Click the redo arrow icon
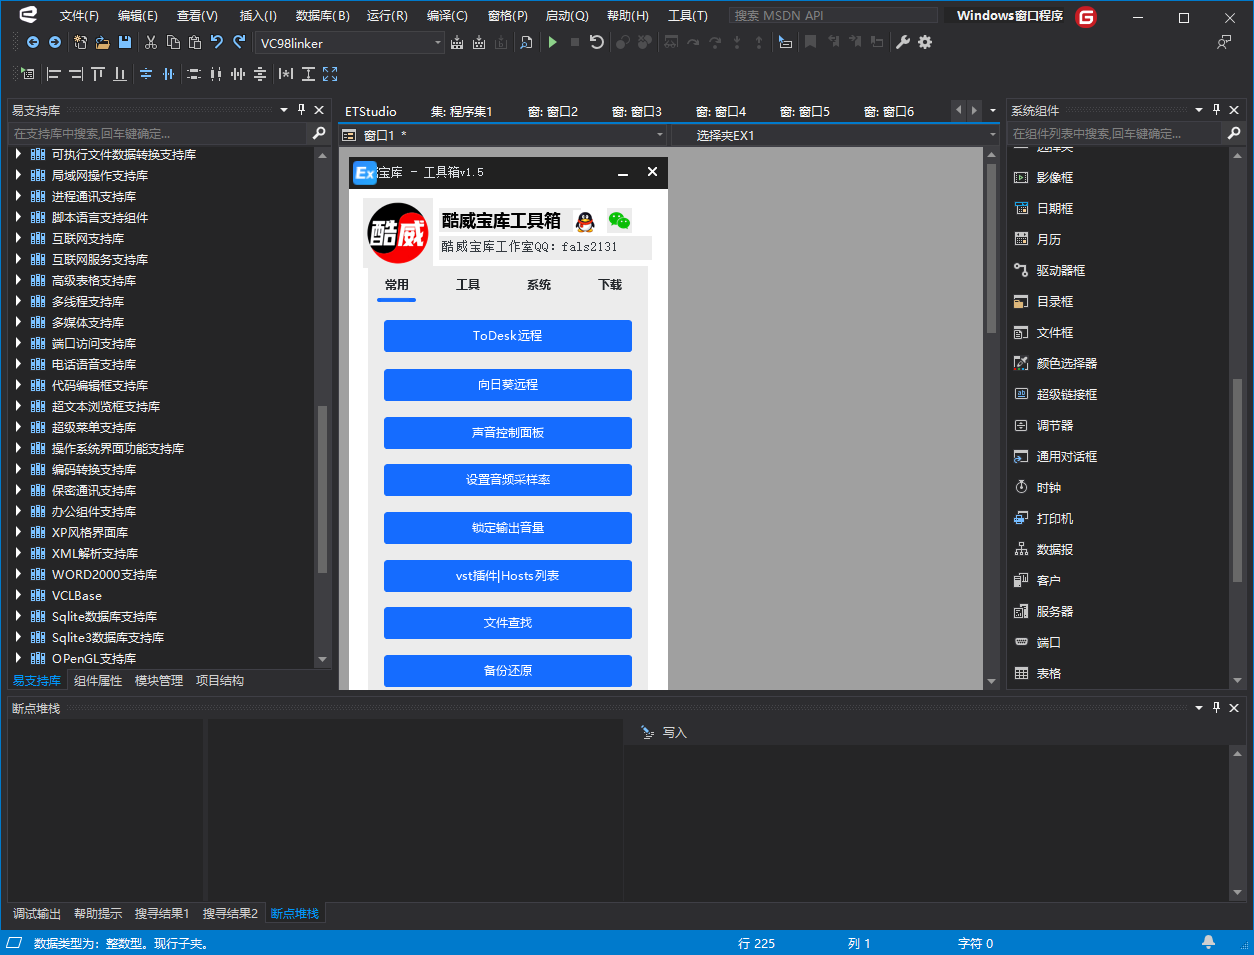The height and width of the screenshot is (955, 1254). coord(239,42)
